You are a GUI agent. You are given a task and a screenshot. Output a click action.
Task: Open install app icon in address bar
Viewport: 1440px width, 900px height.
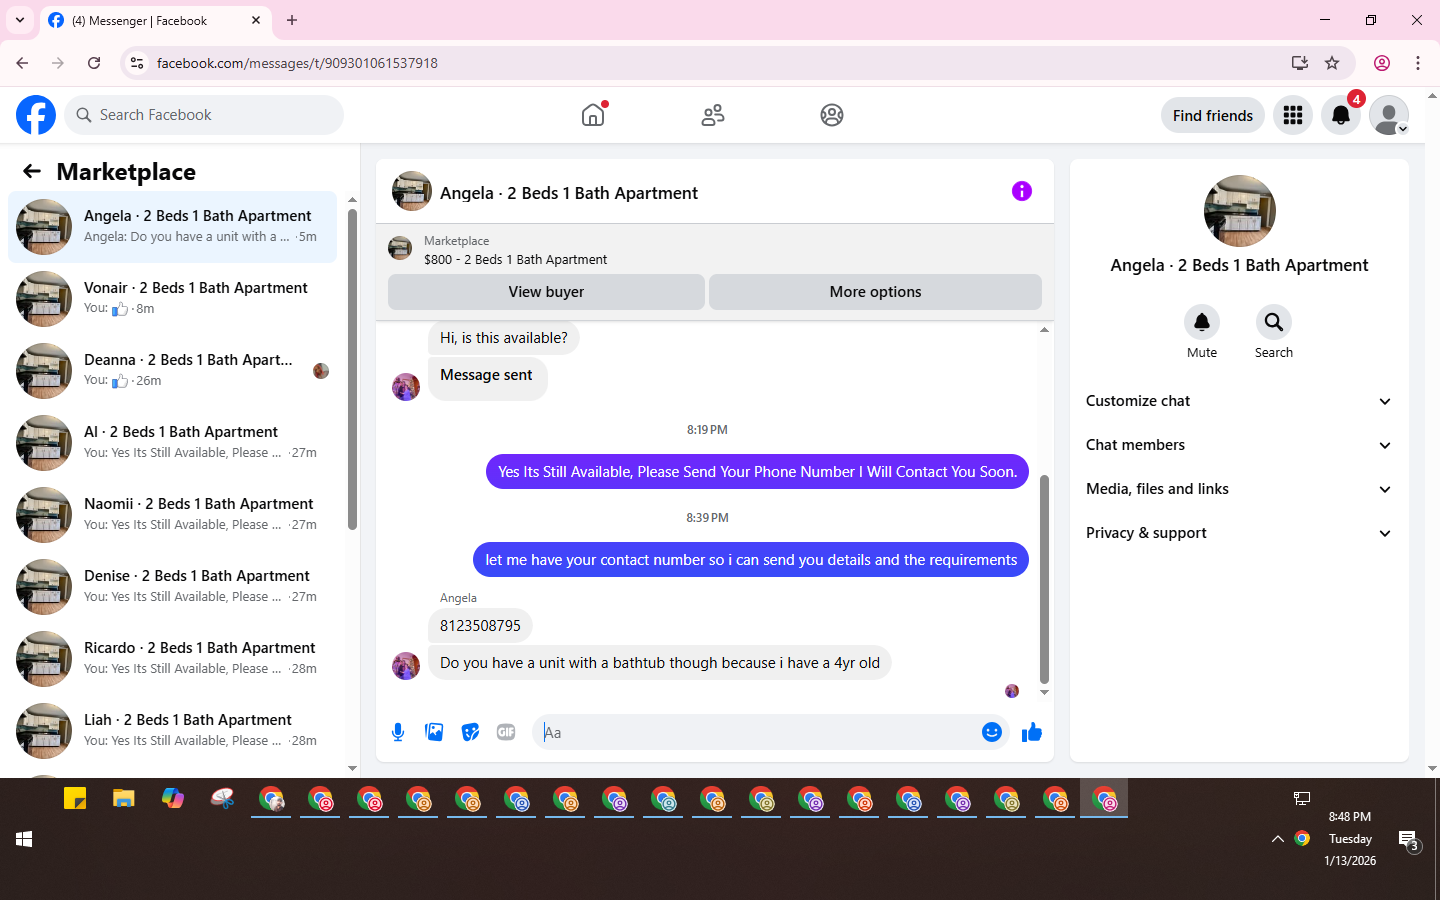click(x=1300, y=63)
